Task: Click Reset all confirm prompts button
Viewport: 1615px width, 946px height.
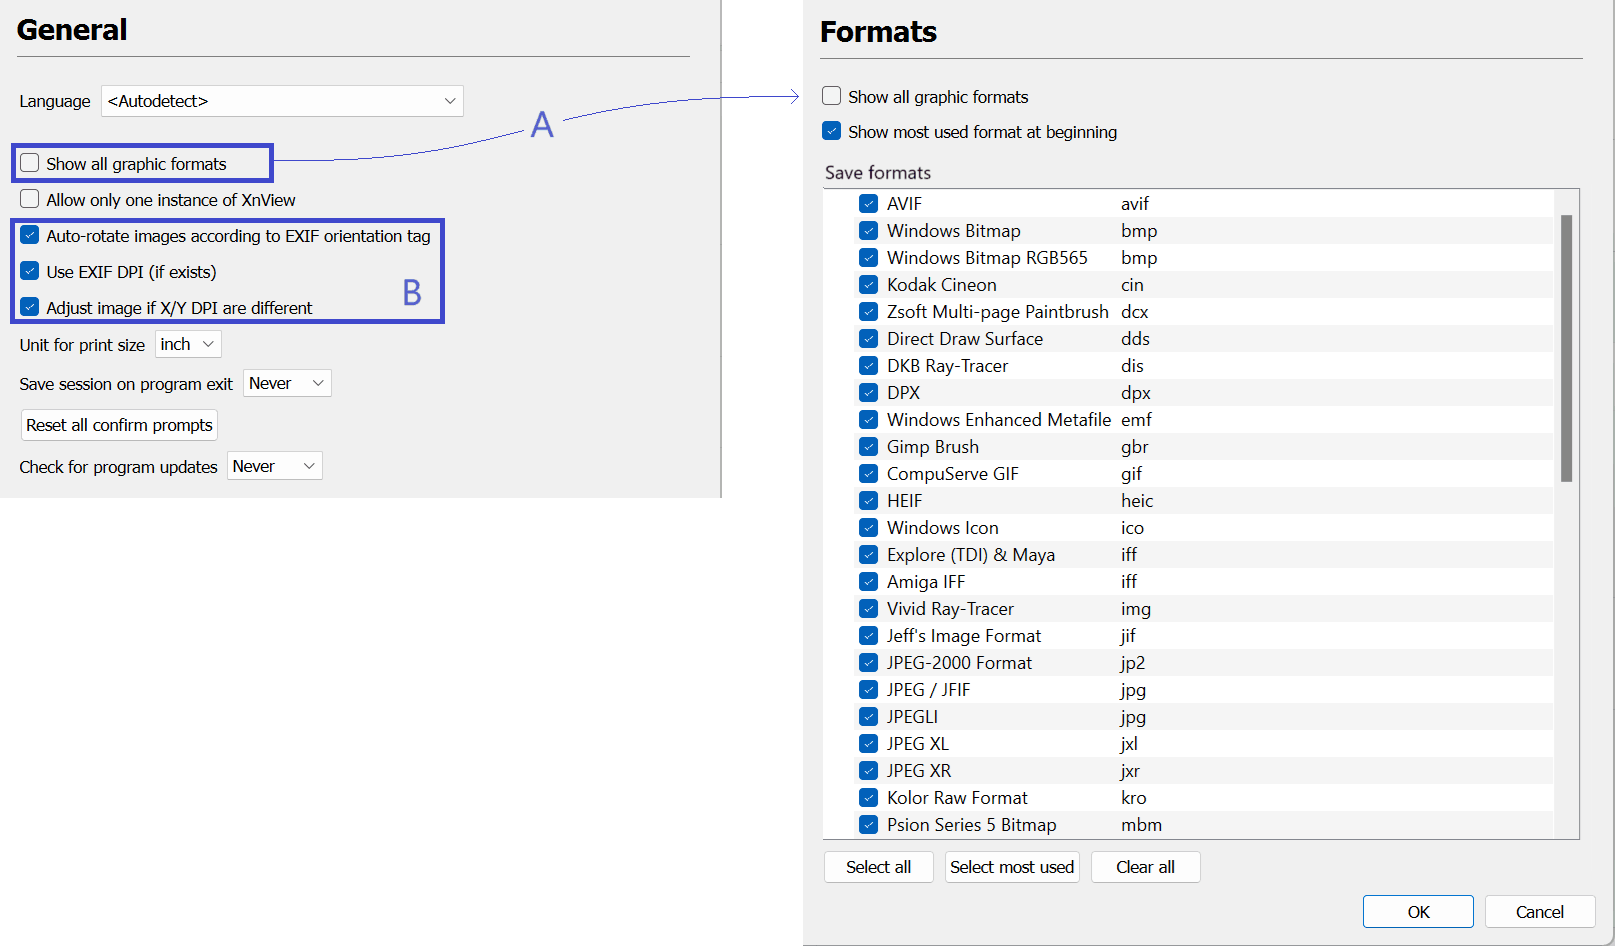Action: (x=119, y=425)
